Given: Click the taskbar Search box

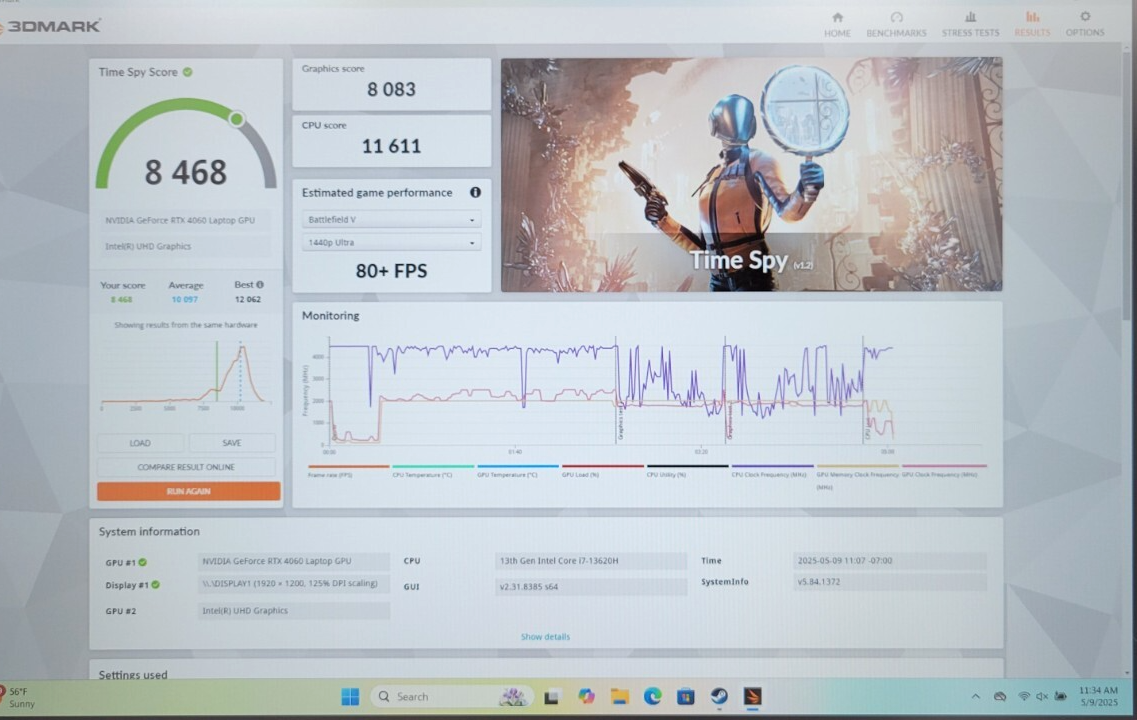Looking at the screenshot, I should (452, 697).
